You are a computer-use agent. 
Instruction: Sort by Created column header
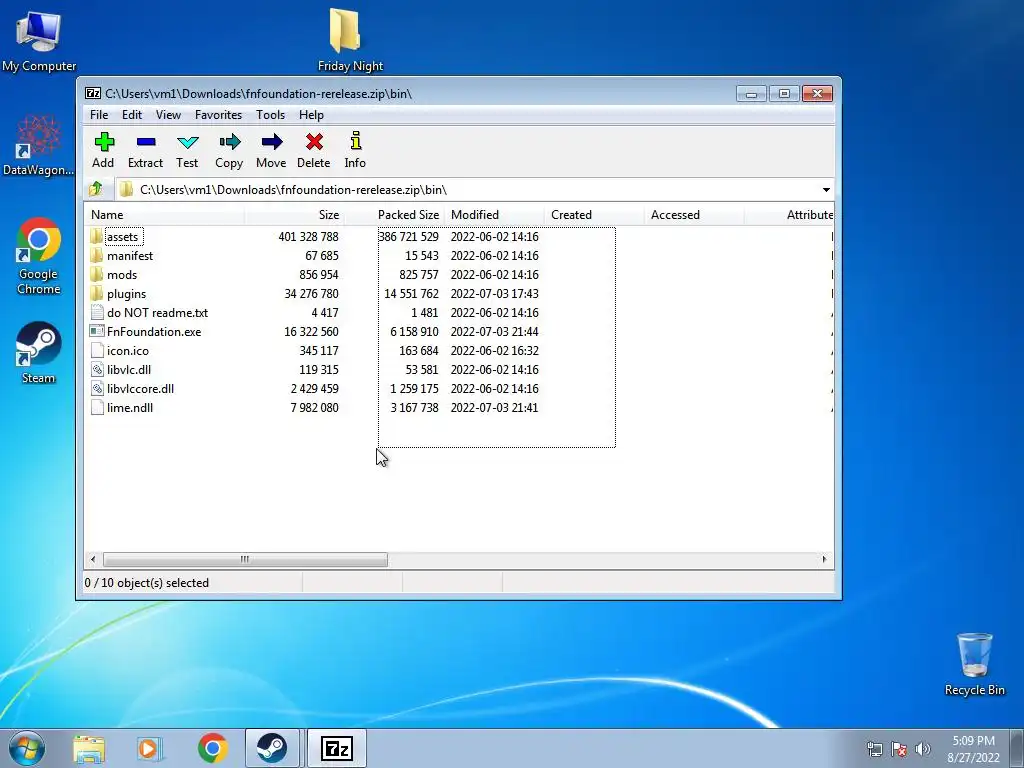point(594,215)
